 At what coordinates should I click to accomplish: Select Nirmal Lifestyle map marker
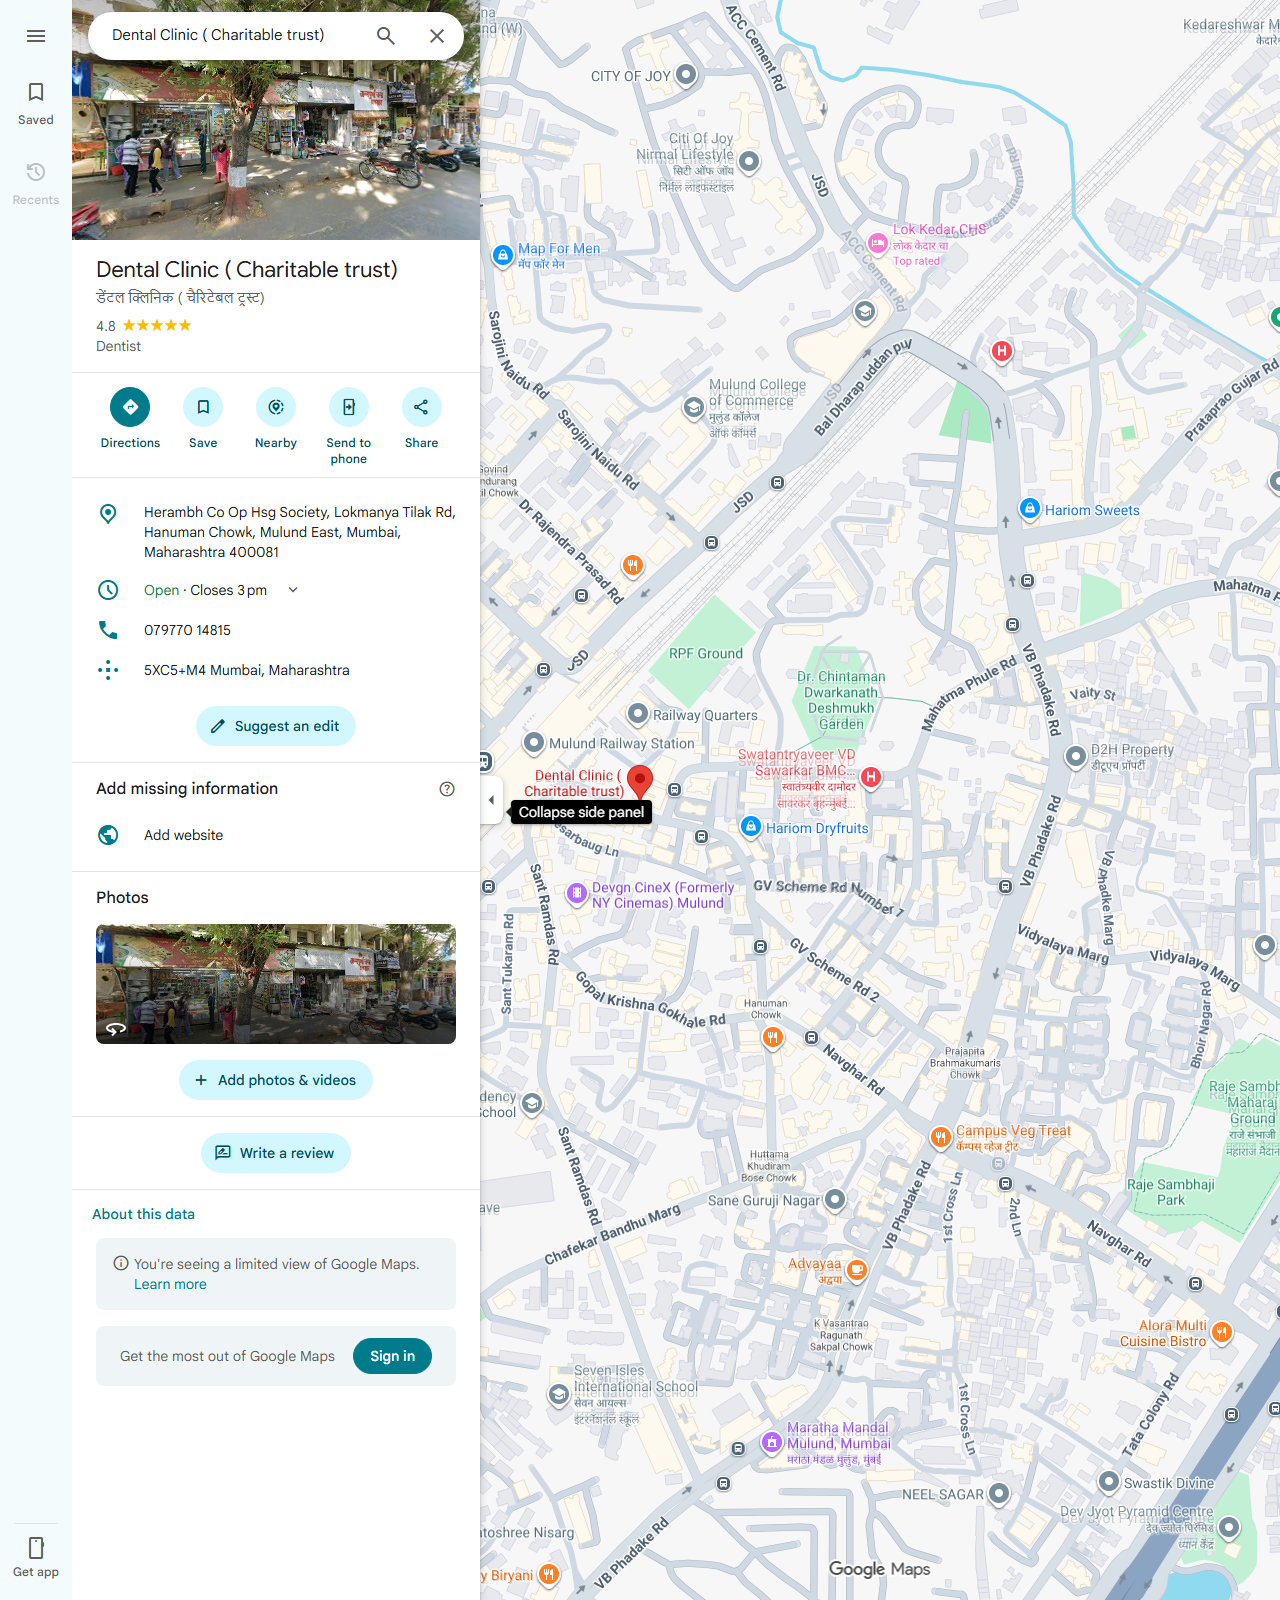749,161
